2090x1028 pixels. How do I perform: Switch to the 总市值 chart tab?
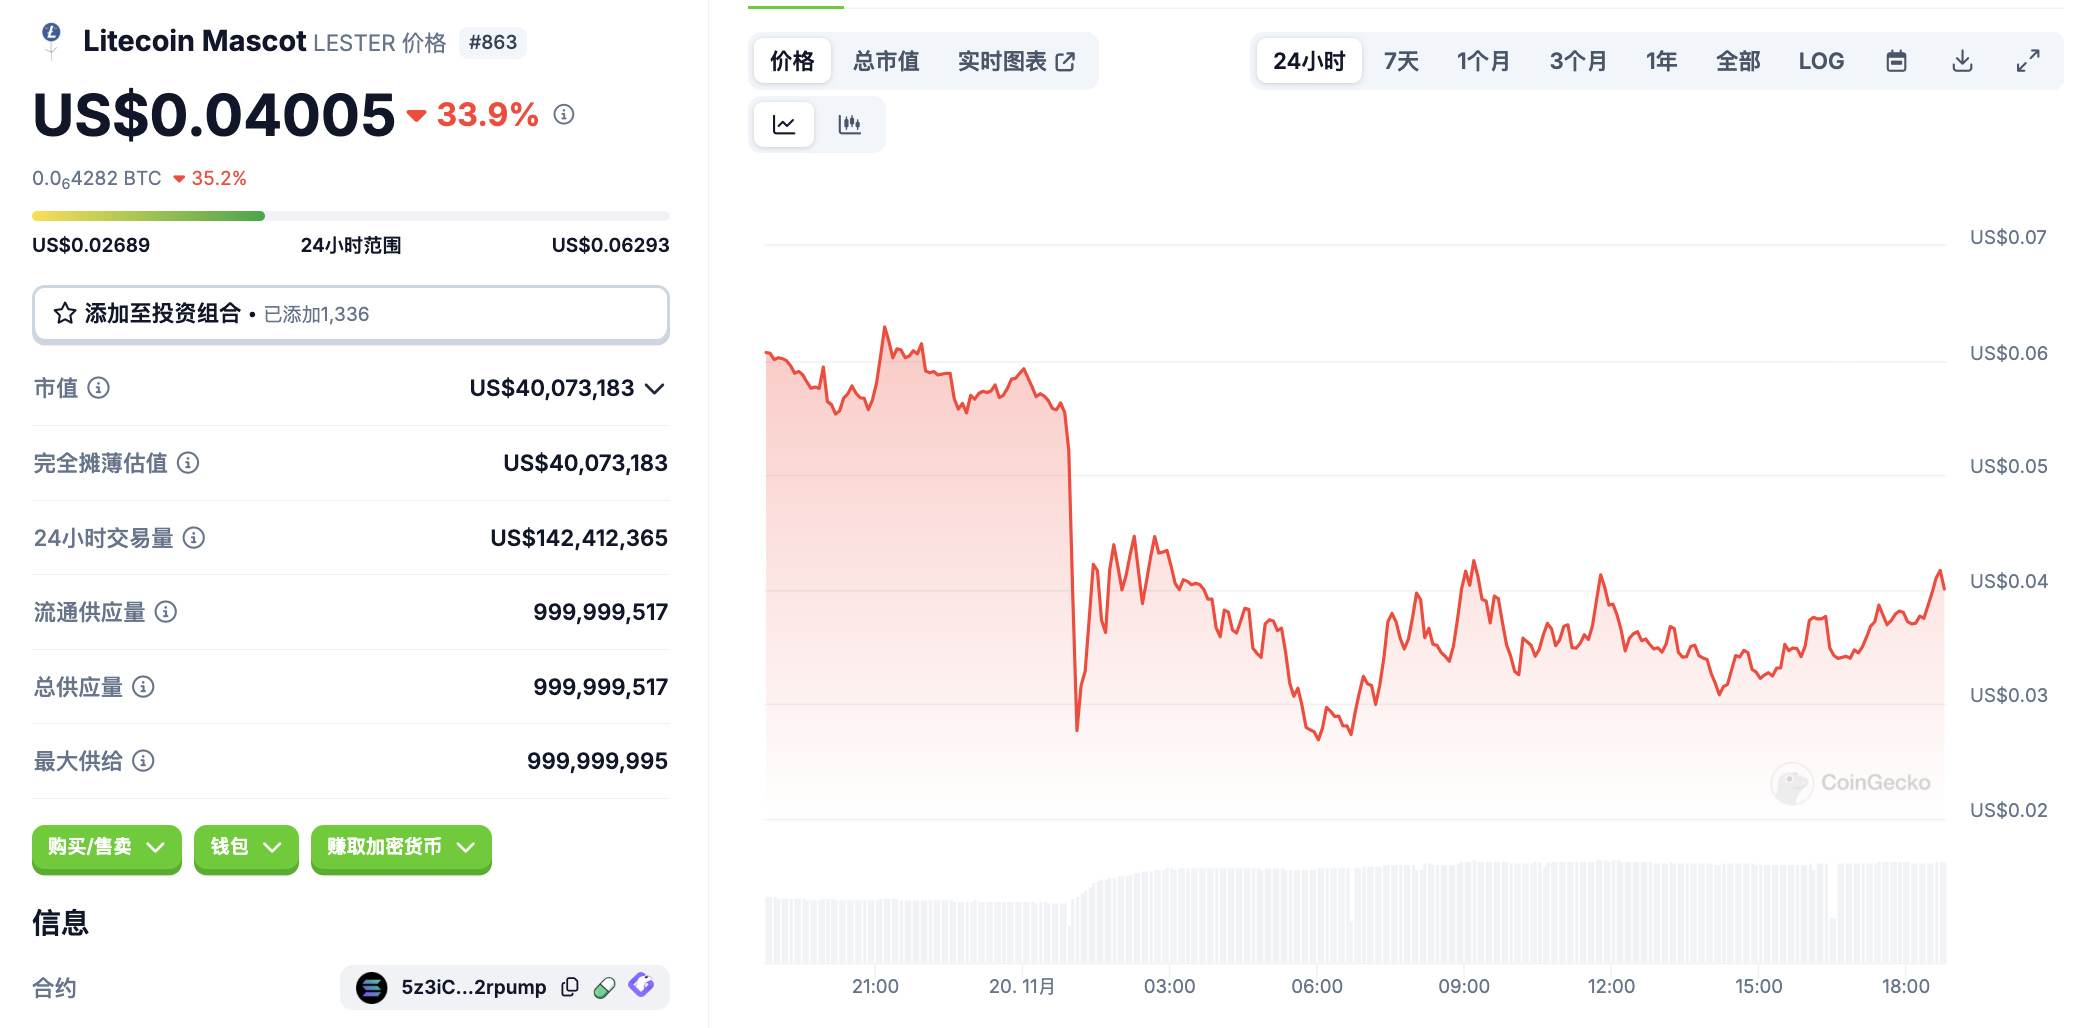pyautogui.click(x=886, y=61)
